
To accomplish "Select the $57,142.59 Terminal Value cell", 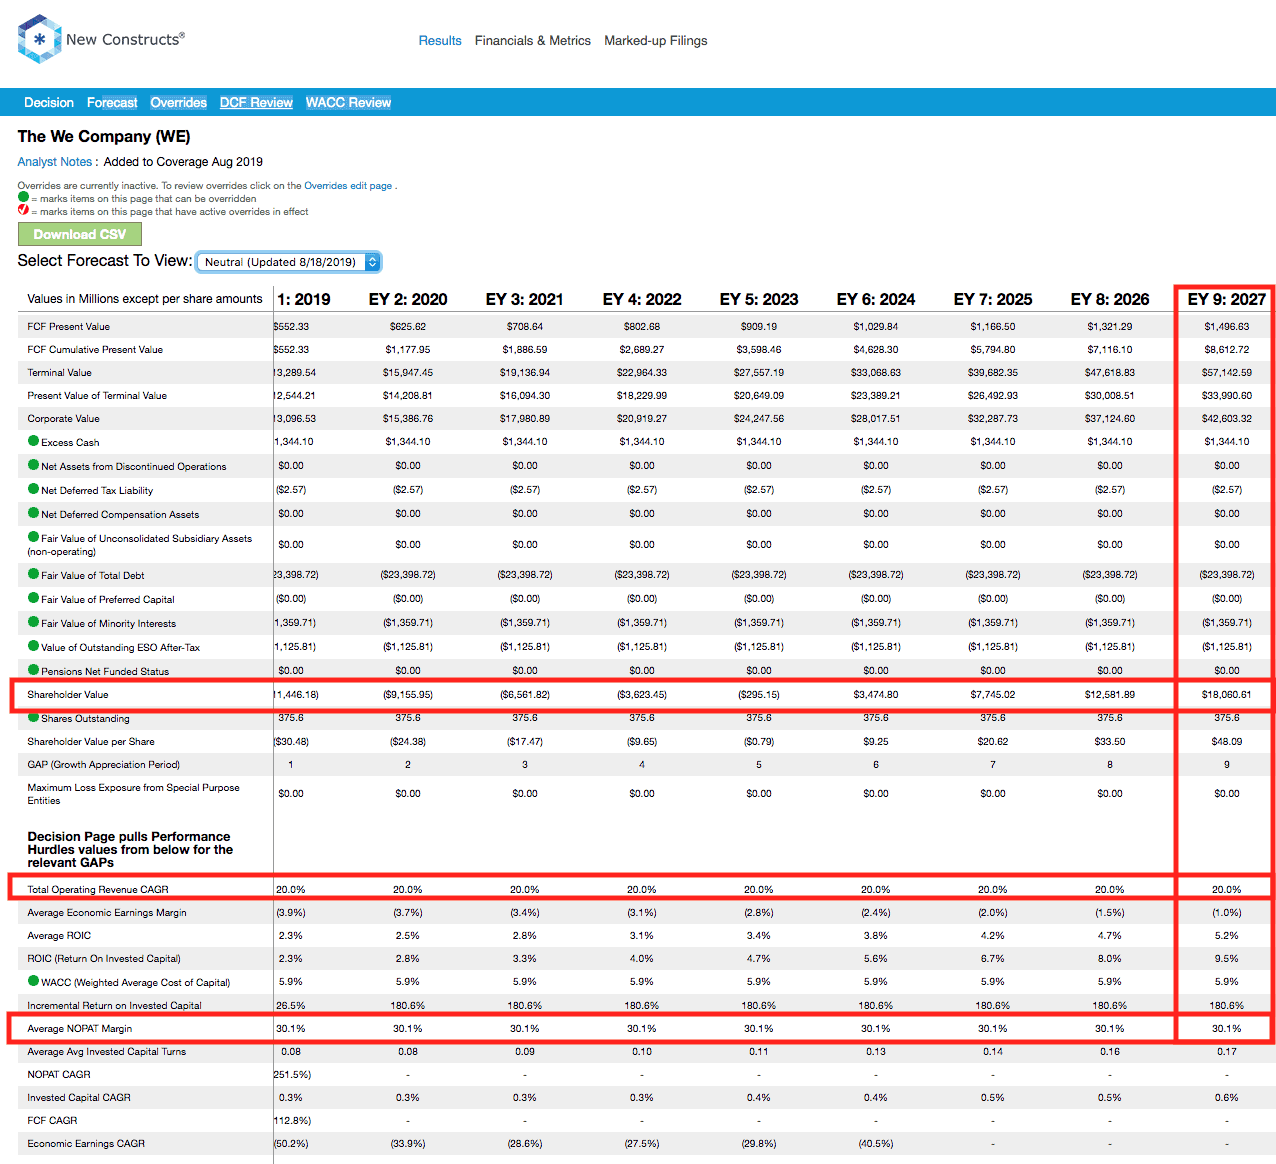I will point(1227,373).
